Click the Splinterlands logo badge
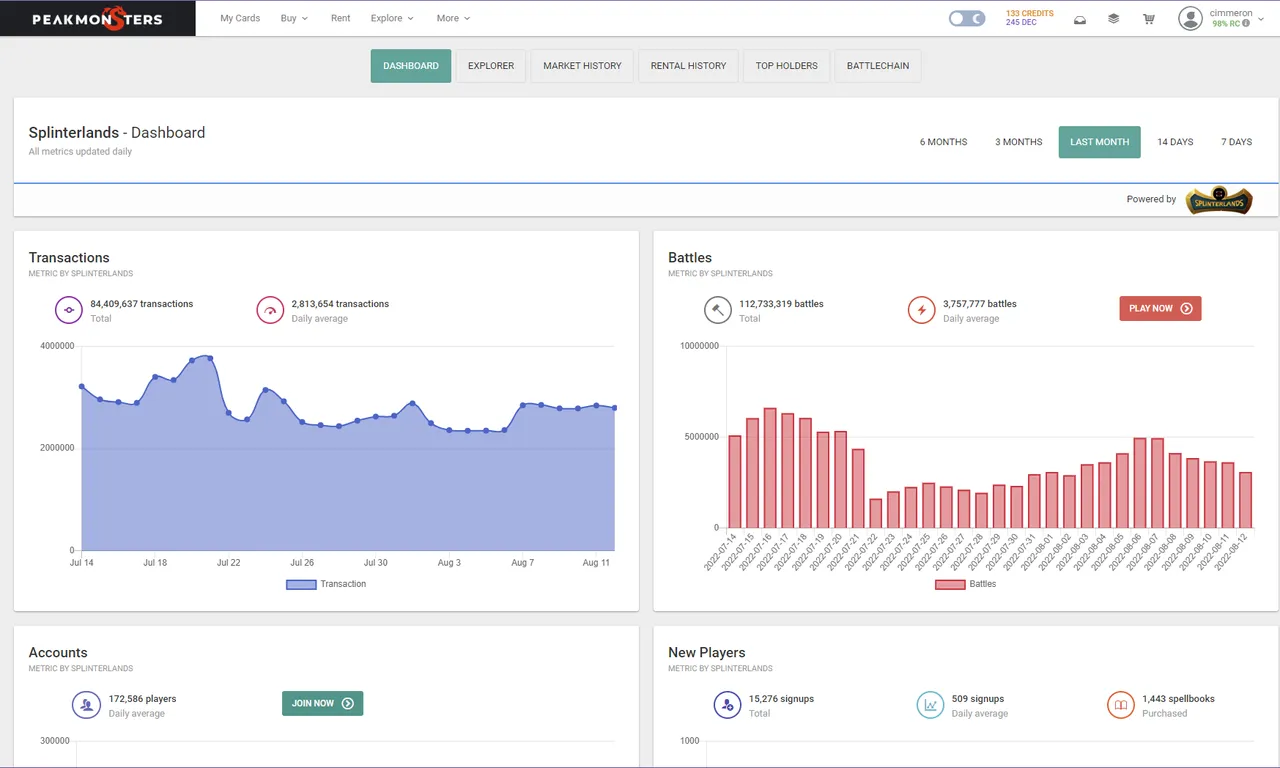1280x768 pixels. [1219, 200]
